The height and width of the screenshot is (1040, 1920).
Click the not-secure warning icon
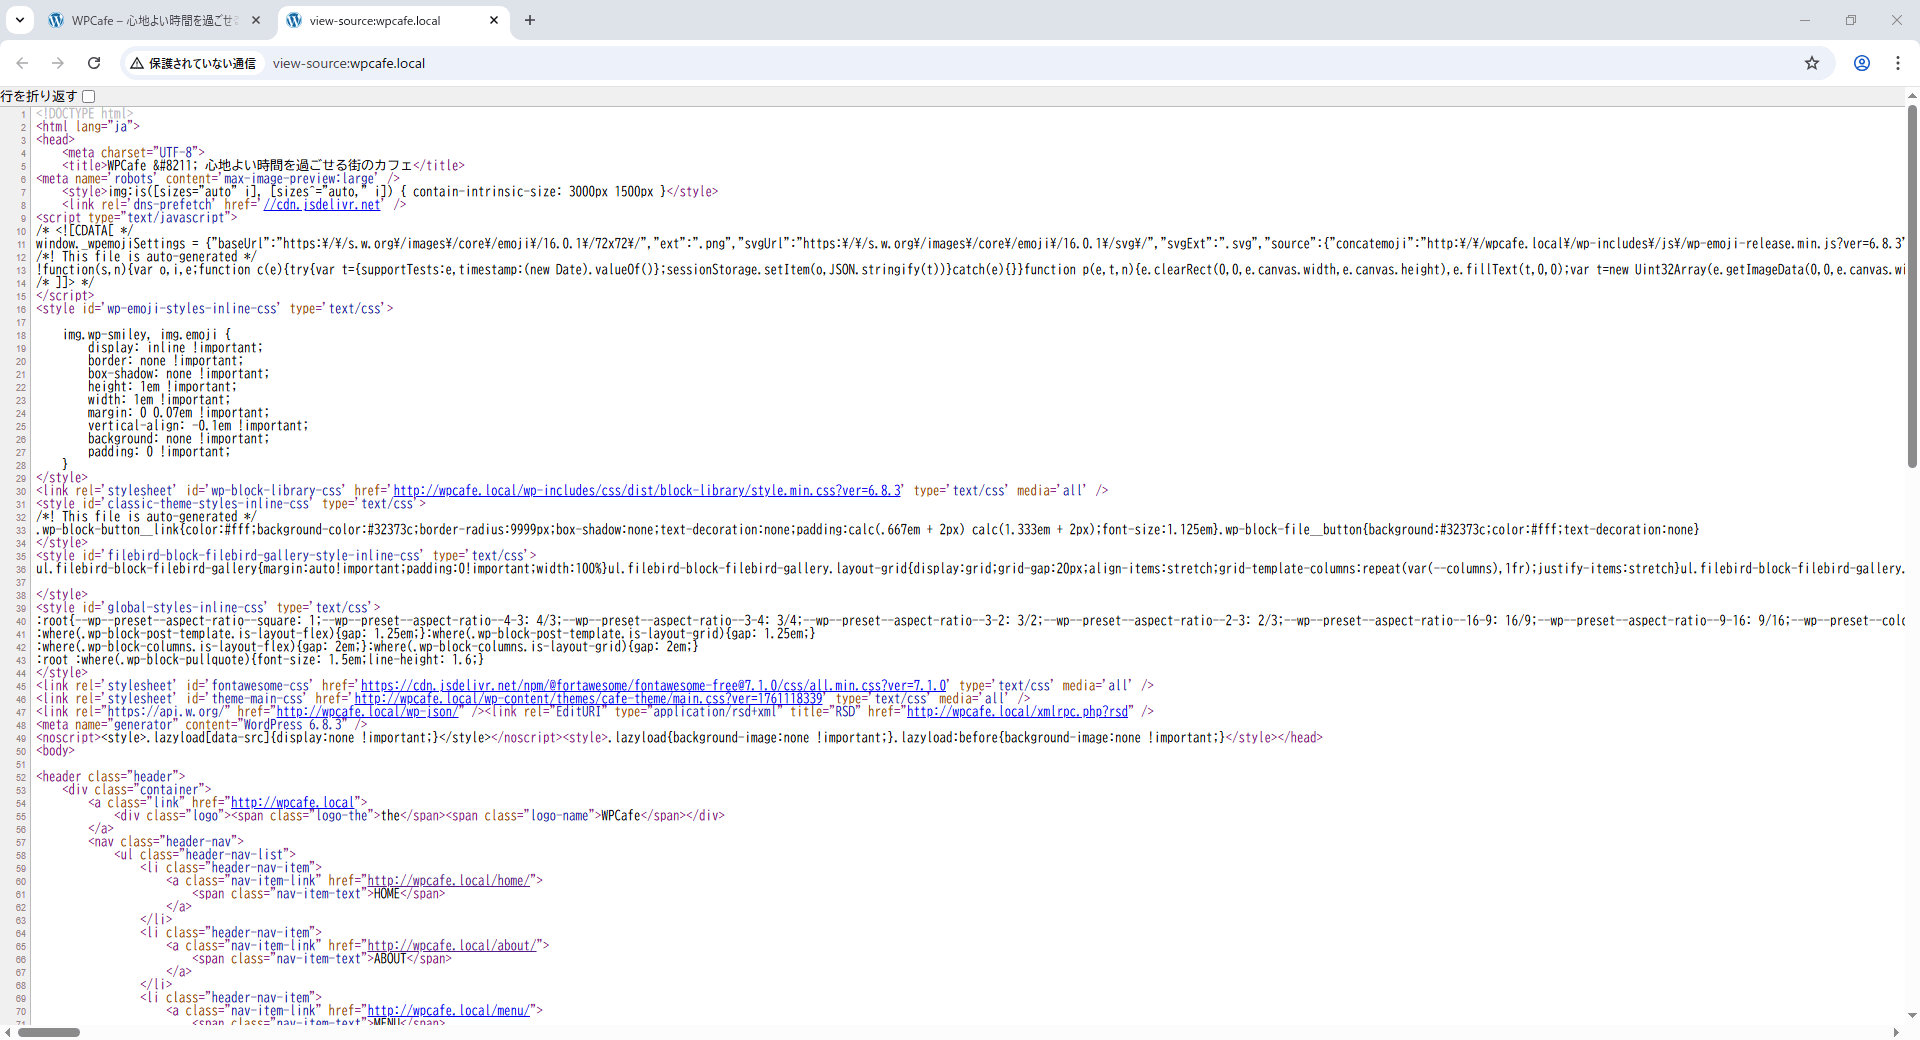(x=138, y=63)
